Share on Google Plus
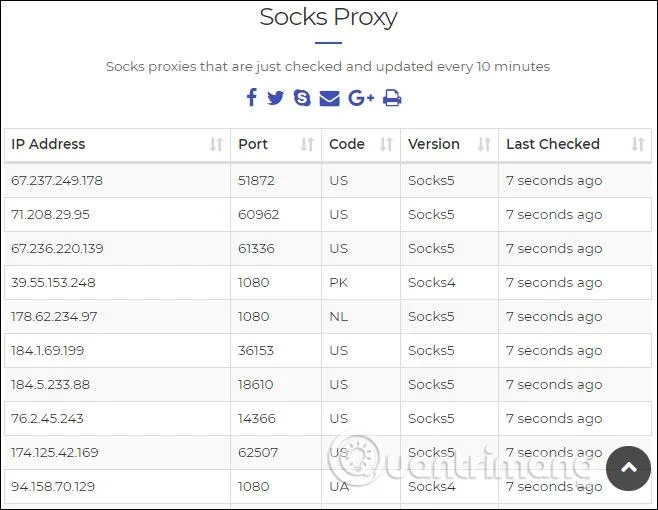Image resolution: width=658 pixels, height=510 pixels. tap(361, 98)
